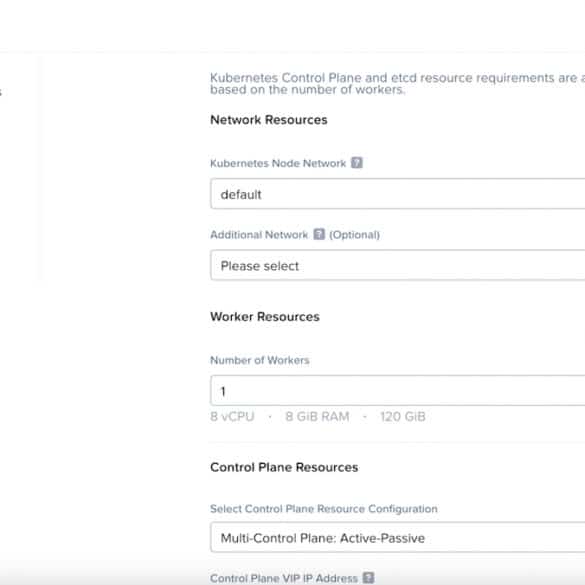This screenshot has width=585, height=585.
Task: Click the Additional Network label text
Action: pos(259,235)
